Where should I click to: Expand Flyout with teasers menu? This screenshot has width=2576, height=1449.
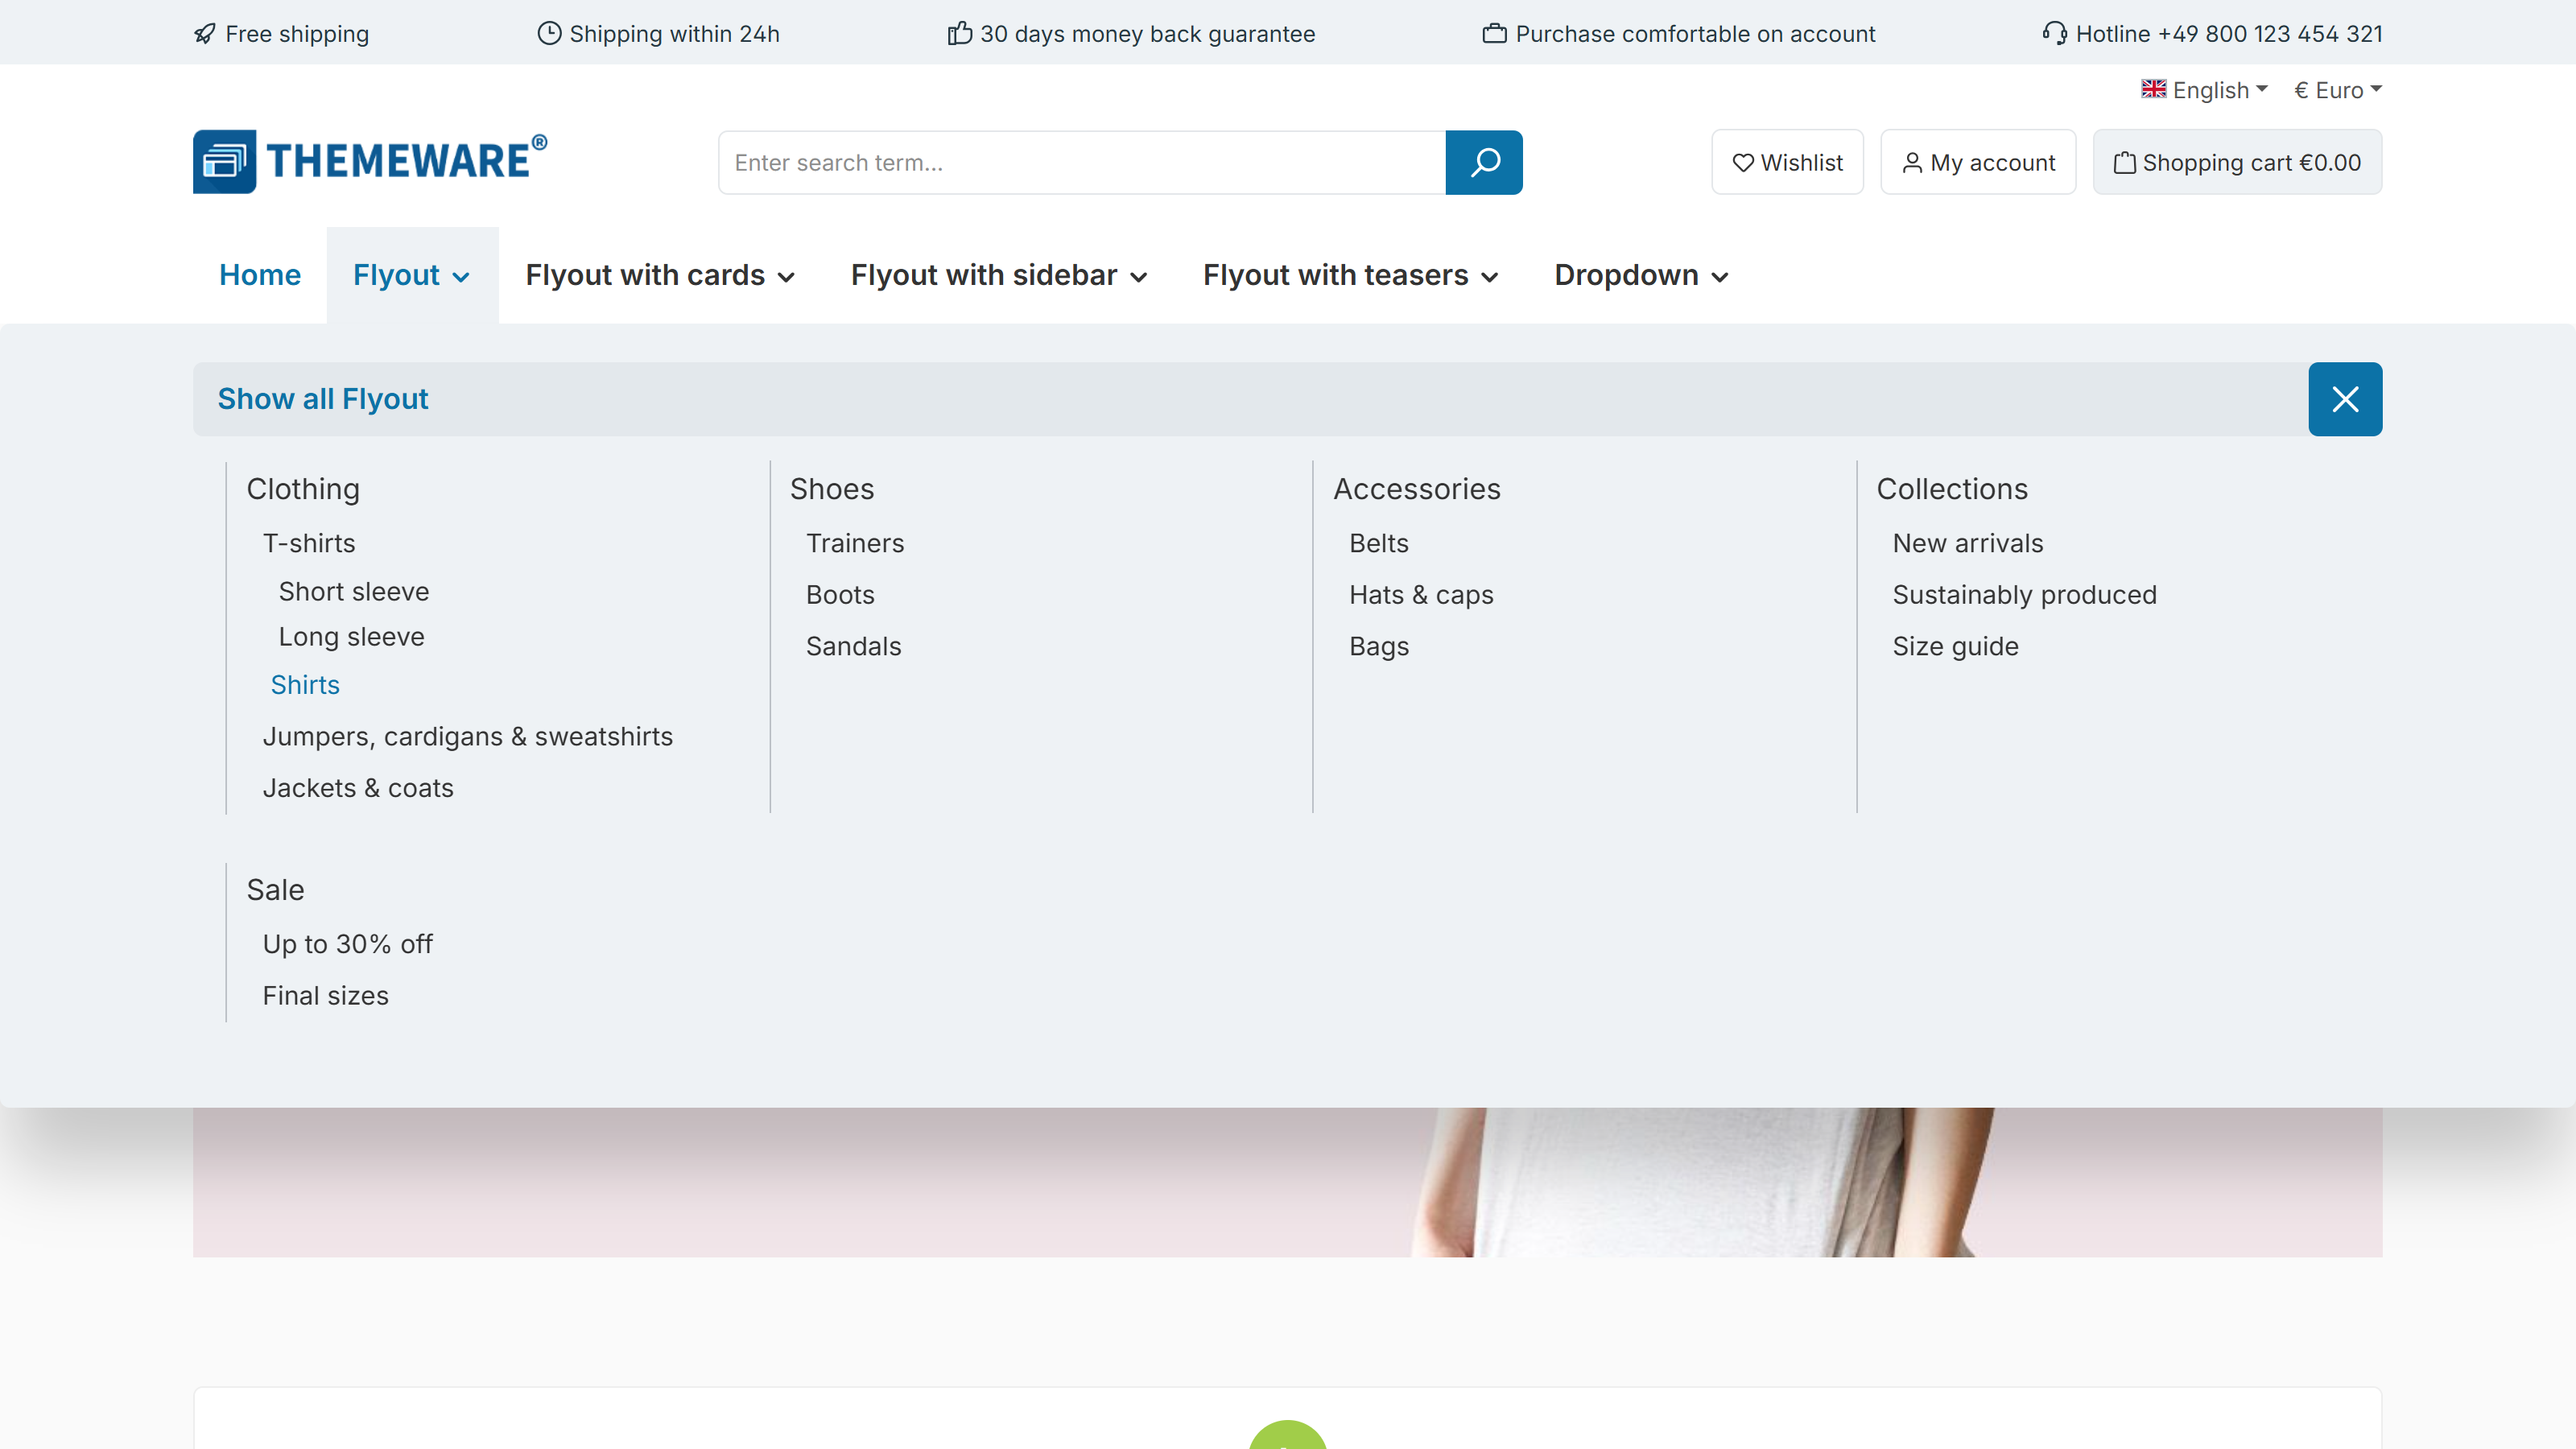1351,275
